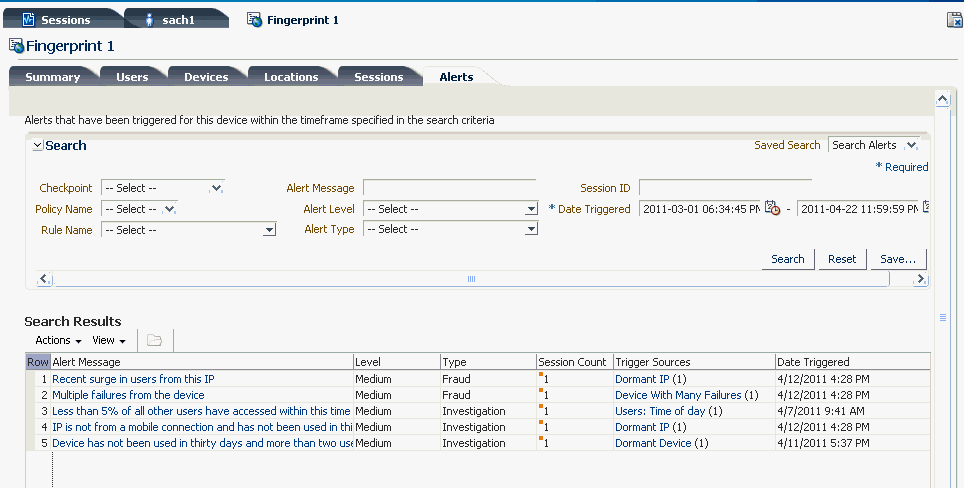Click the Fingerprint 1 heading icon
964x488 pixels.
(x=17, y=45)
